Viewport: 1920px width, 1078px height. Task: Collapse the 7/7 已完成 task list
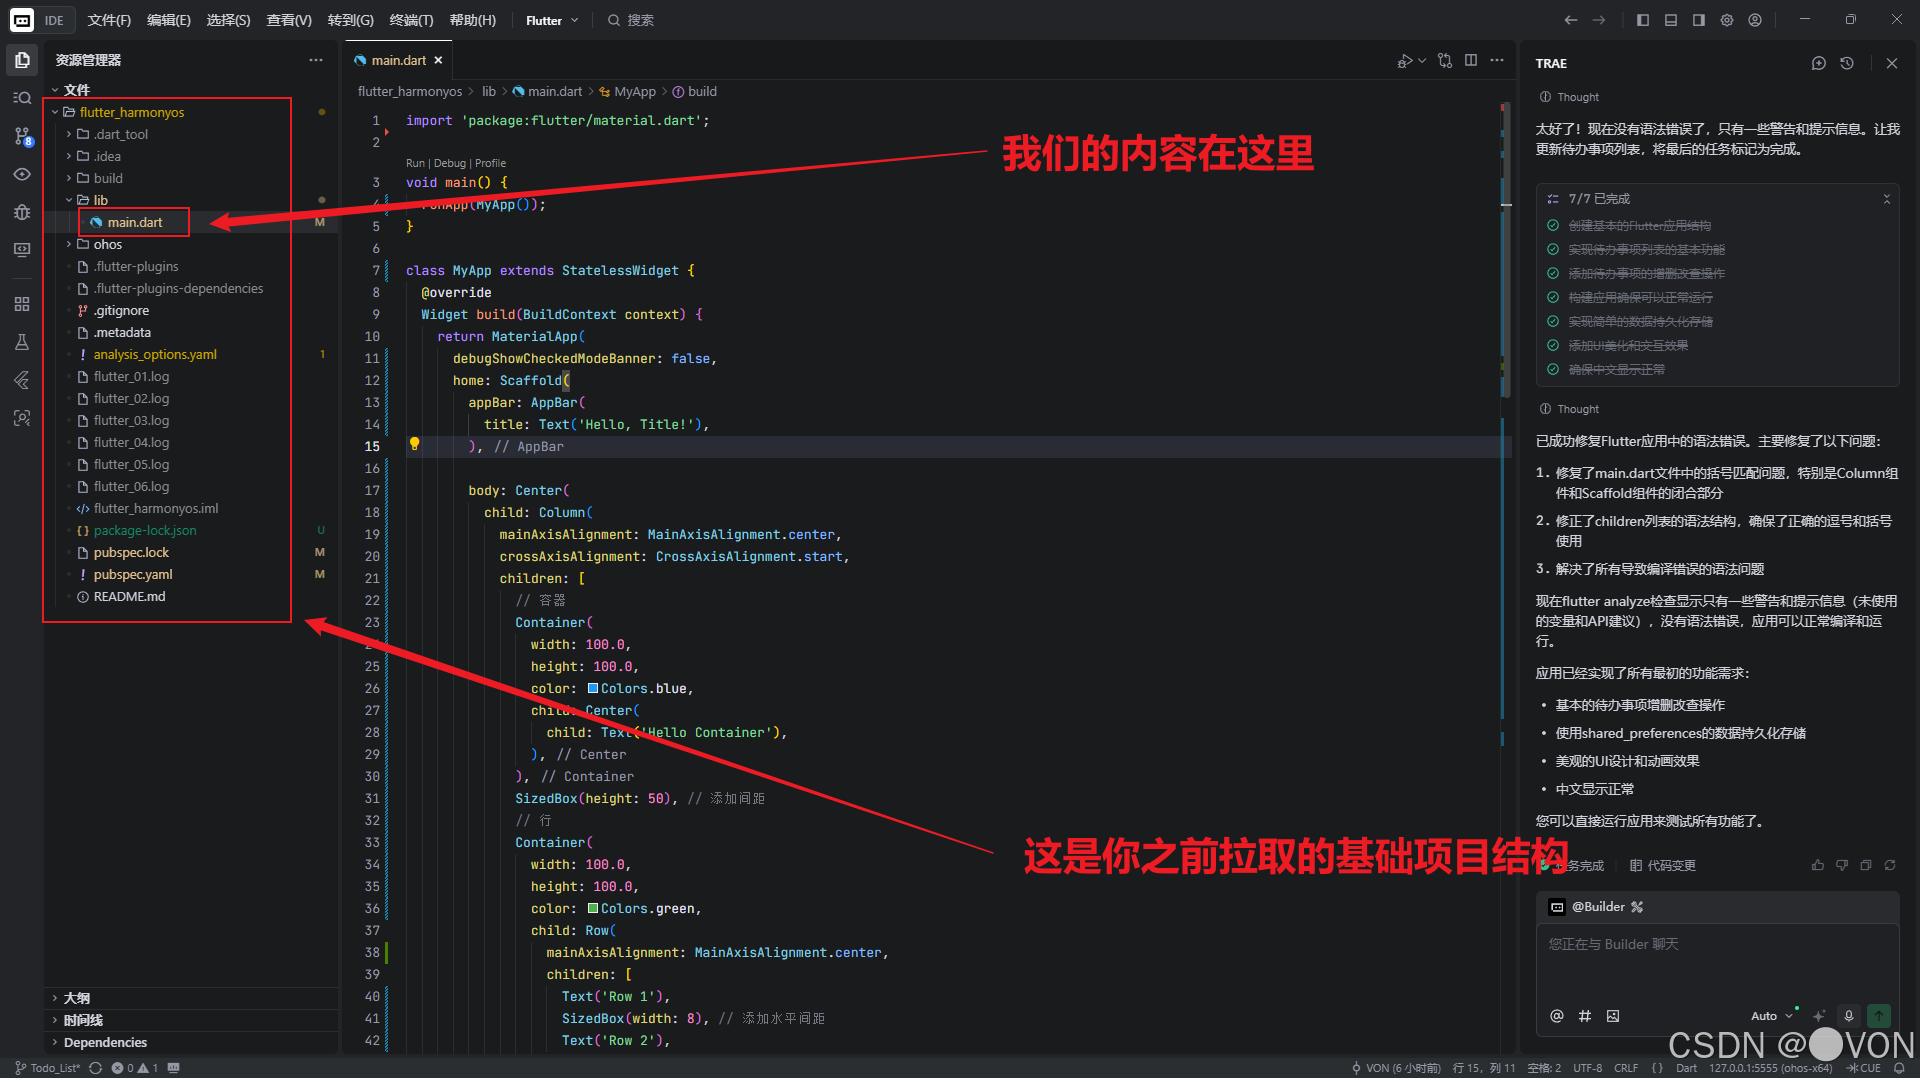pyautogui.click(x=1887, y=199)
